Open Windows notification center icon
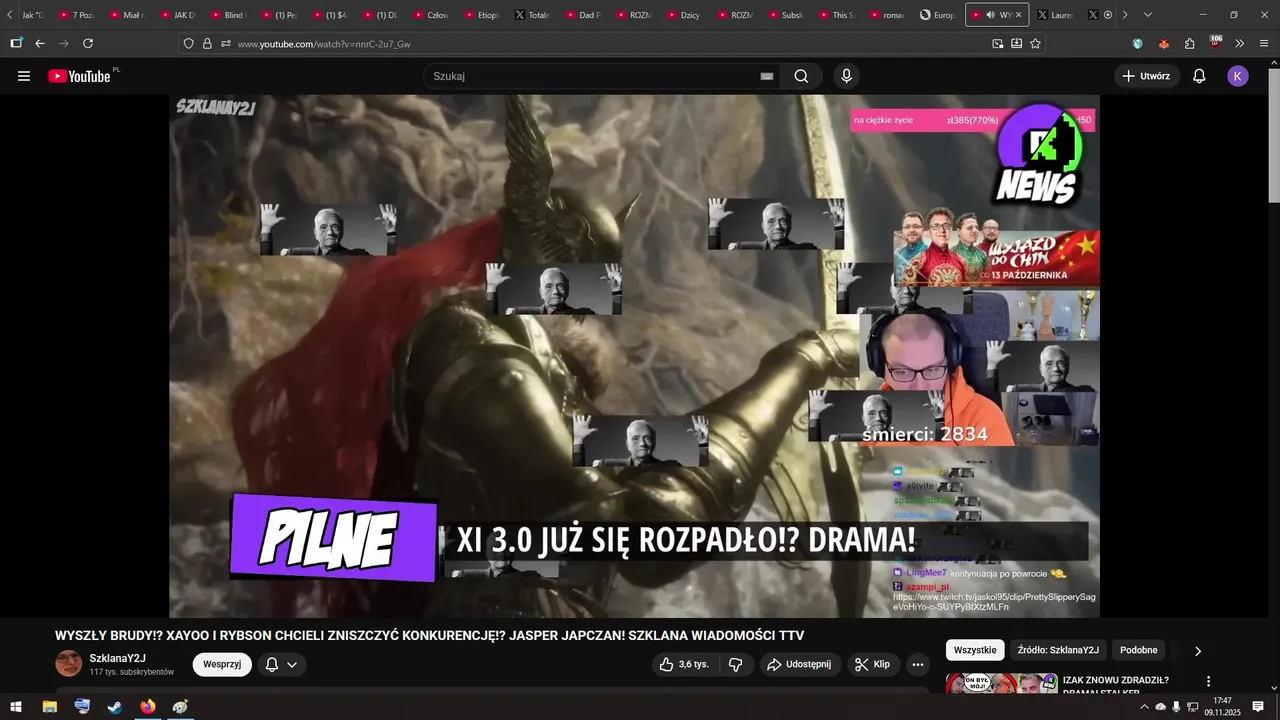 point(1258,707)
